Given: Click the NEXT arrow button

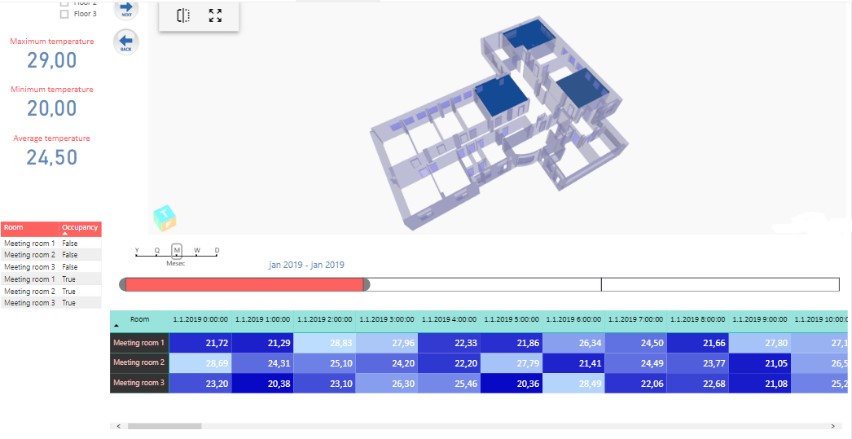Looking at the screenshot, I should (126, 9).
